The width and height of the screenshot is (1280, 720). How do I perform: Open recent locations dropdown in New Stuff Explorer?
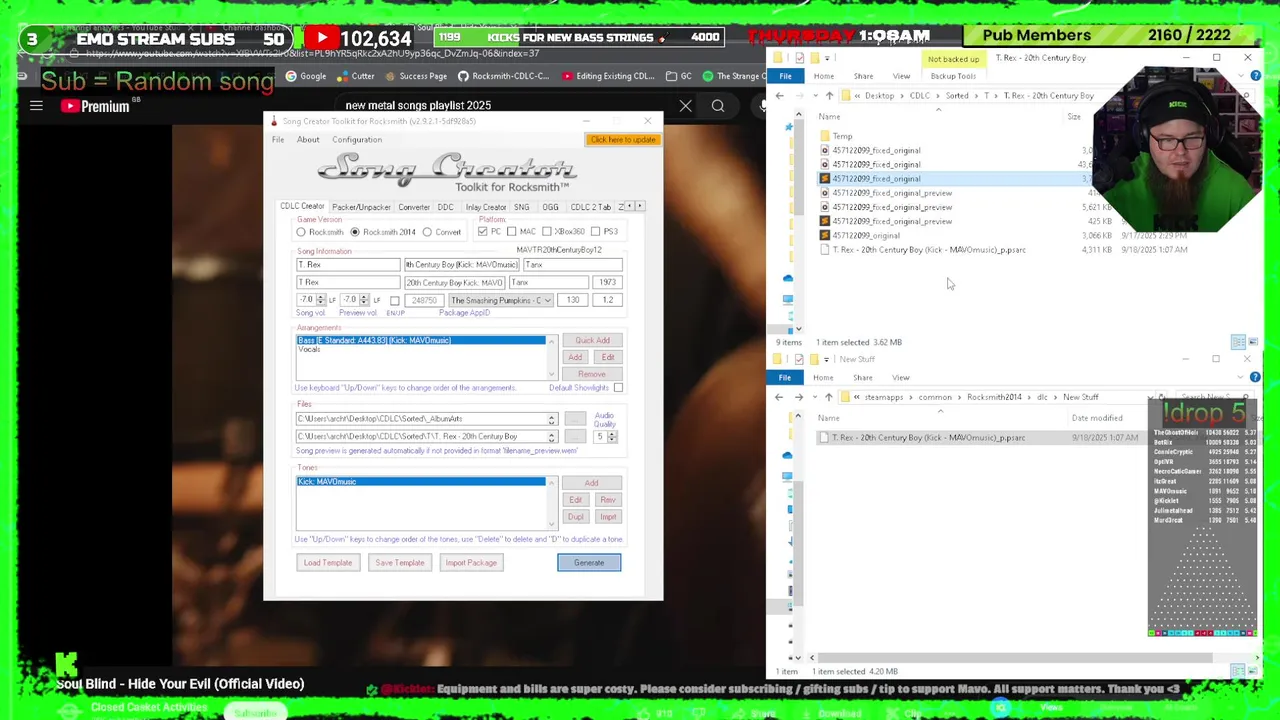(x=814, y=397)
